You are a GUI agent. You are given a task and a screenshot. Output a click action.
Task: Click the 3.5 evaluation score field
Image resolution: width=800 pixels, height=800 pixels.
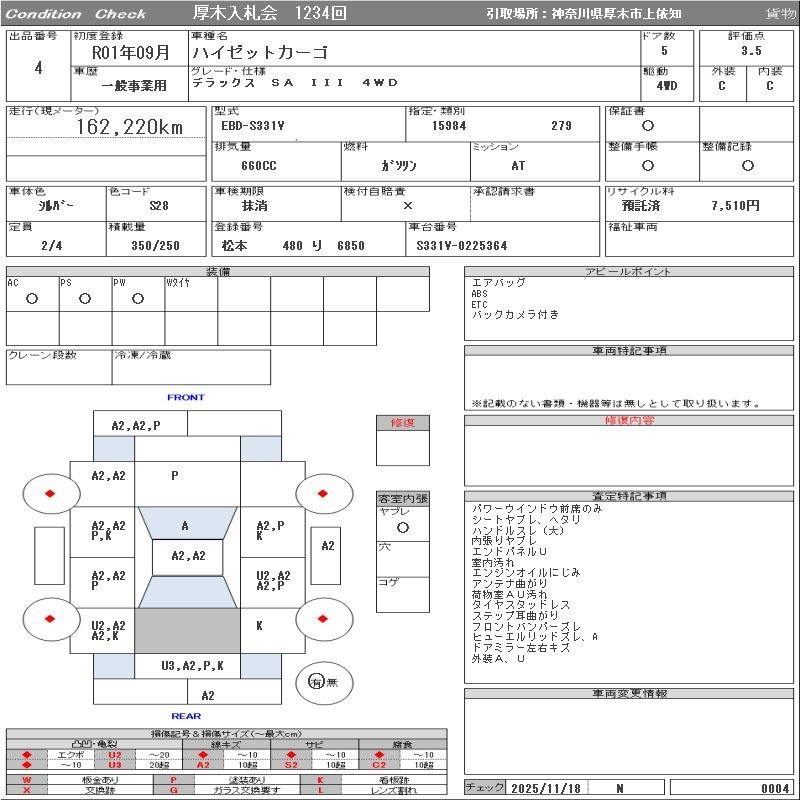click(x=751, y=50)
